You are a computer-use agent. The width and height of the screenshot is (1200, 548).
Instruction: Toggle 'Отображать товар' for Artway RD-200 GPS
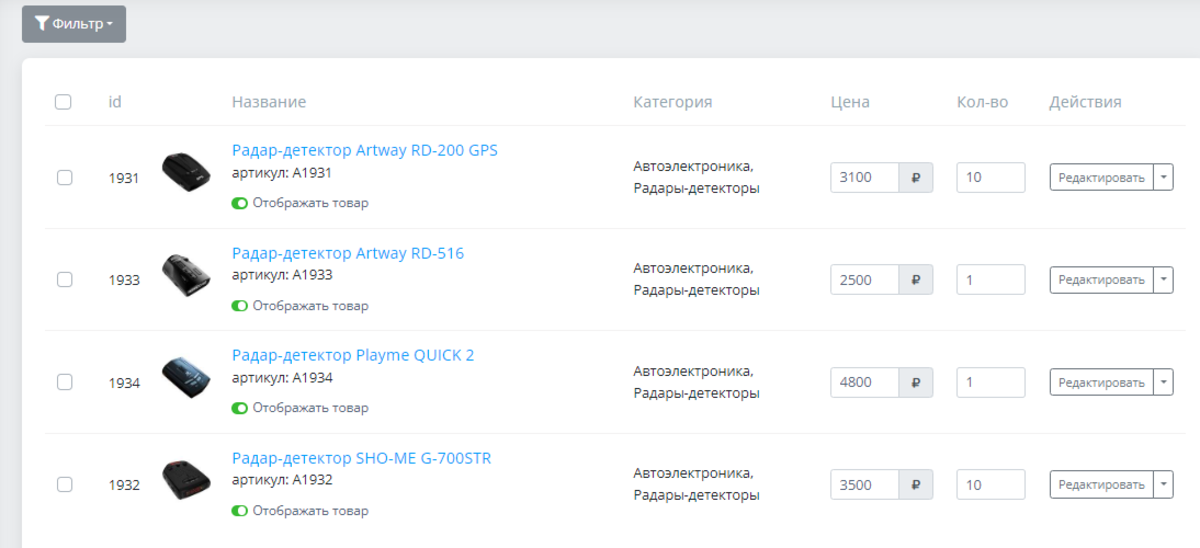point(240,203)
